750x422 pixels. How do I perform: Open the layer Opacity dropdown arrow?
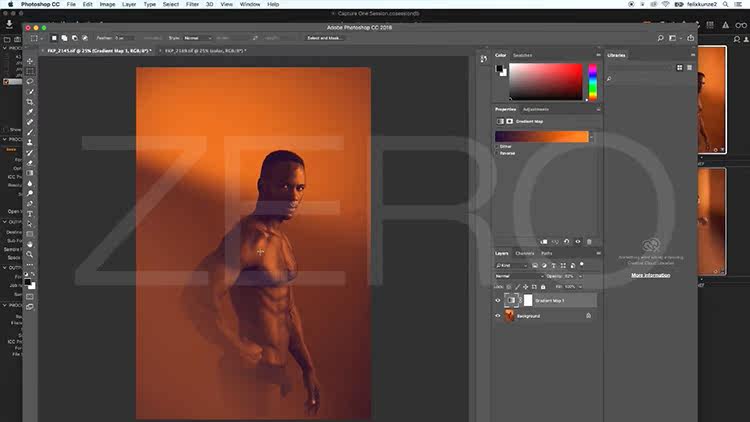coord(580,276)
